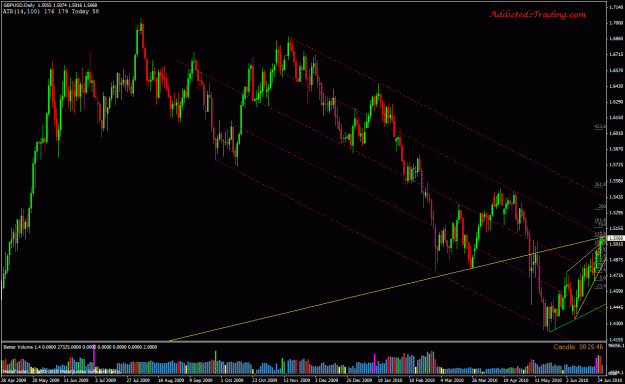Click the 18 Aug 2009 date label
The height and width of the screenshot is (384, 625).
170,380
